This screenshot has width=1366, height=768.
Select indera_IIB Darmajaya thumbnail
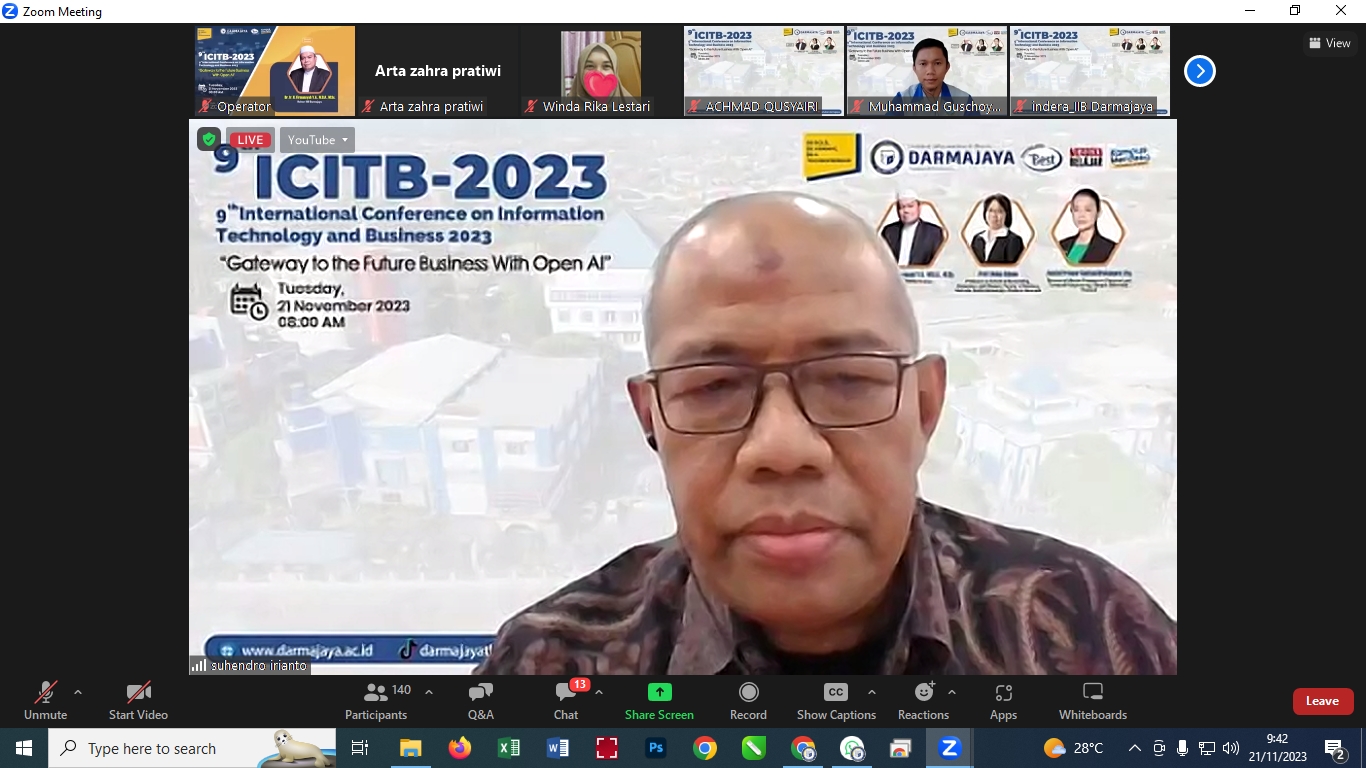tap(1090, 71)
